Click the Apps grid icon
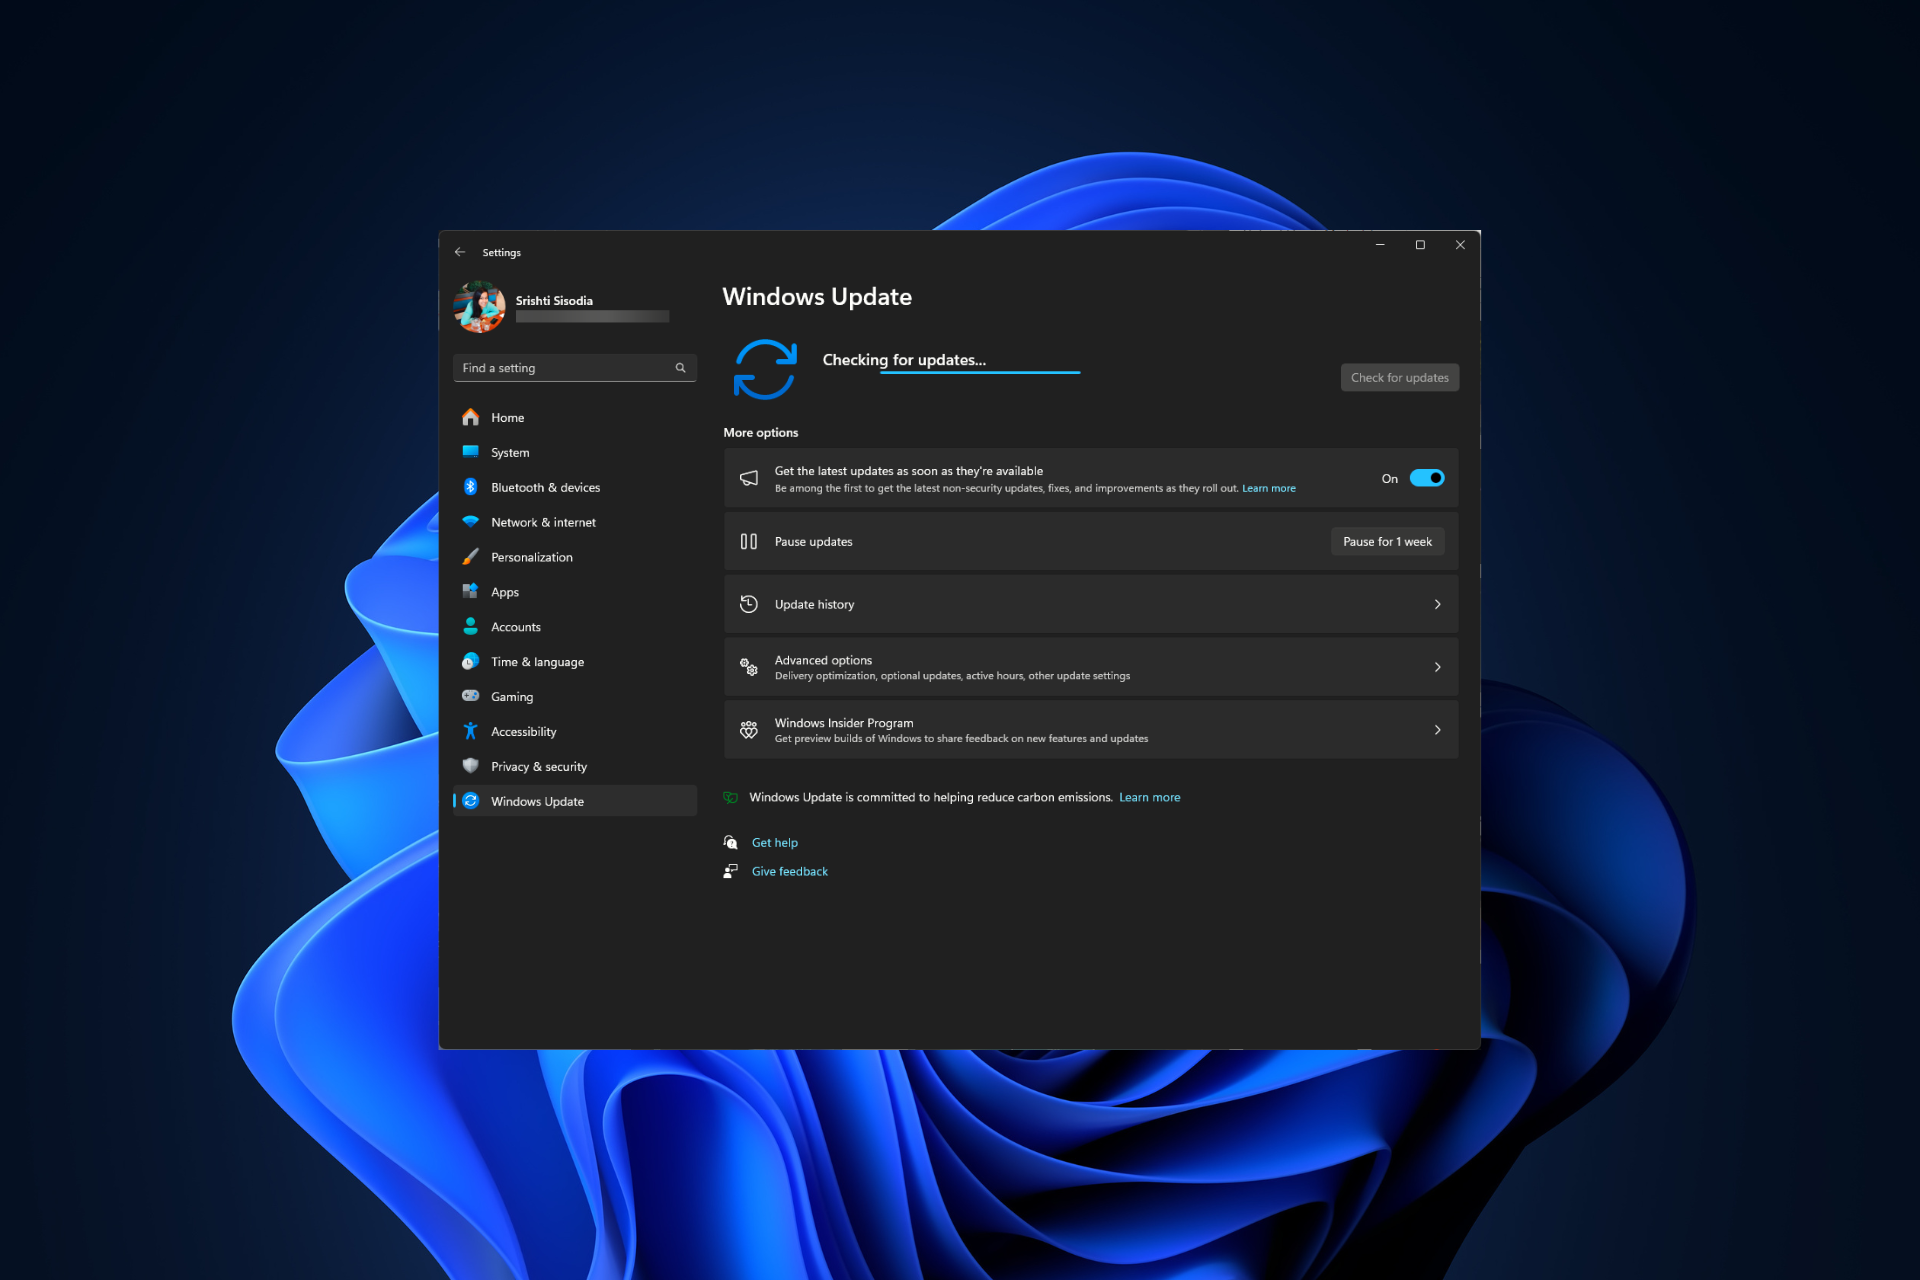1920x1280 pixels. pyautogui.click(x=470, y=591)
